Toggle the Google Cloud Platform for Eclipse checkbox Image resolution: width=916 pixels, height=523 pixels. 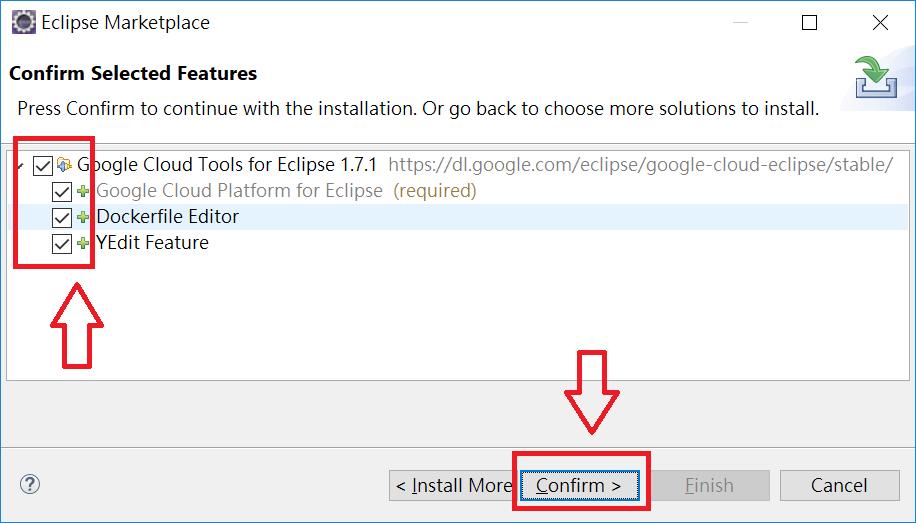pyautogui.click(x=62, y=191)
